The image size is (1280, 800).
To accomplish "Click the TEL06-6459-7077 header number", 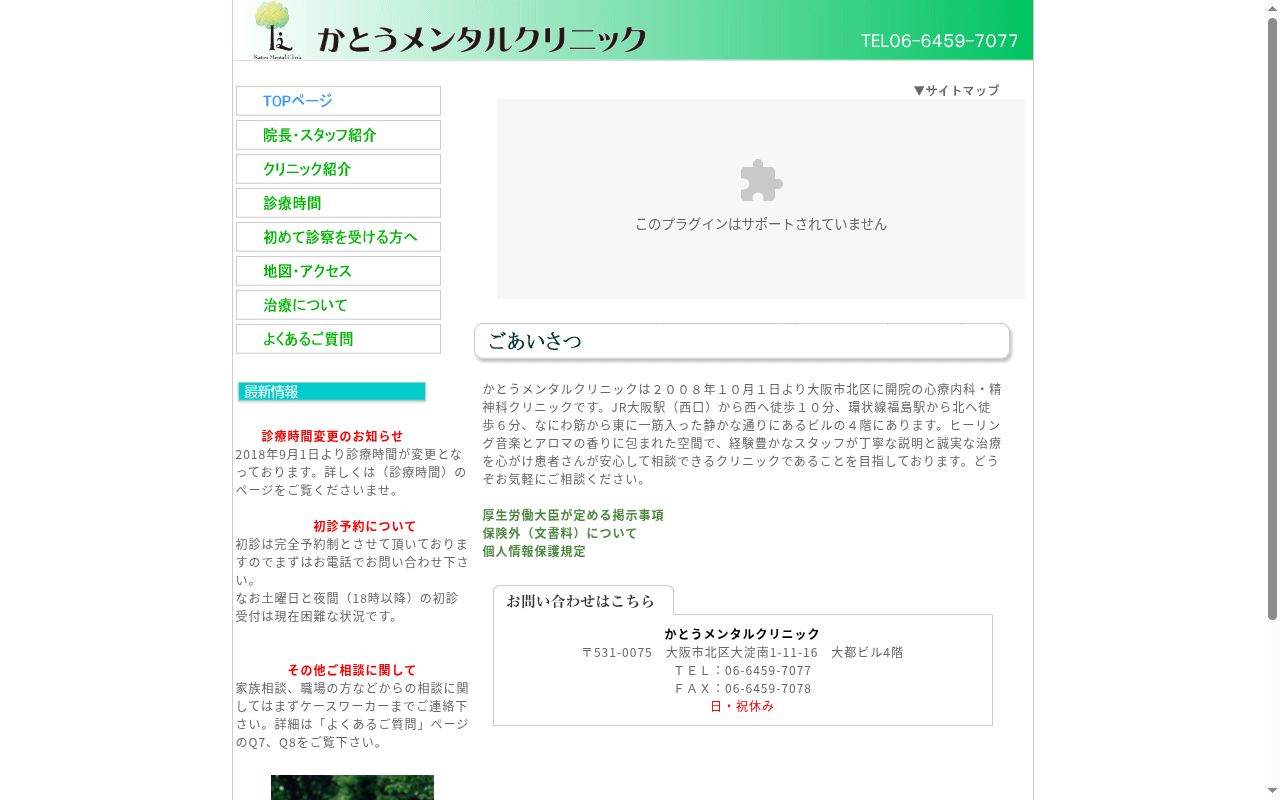I will point(940,41).
